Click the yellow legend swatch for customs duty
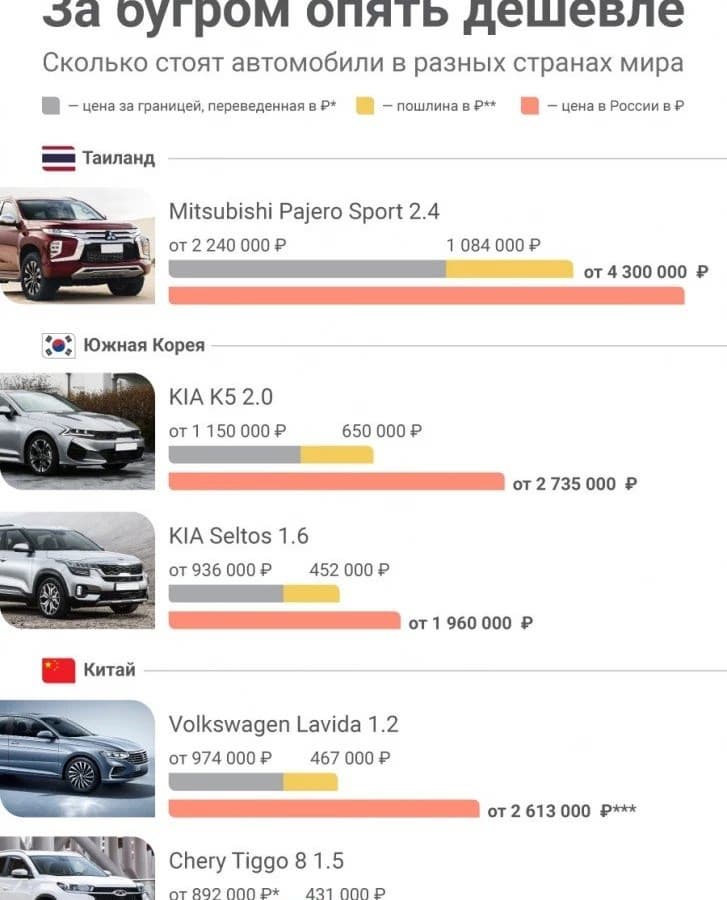The height and width of the screenshot is (900, 727). point(365,106)
